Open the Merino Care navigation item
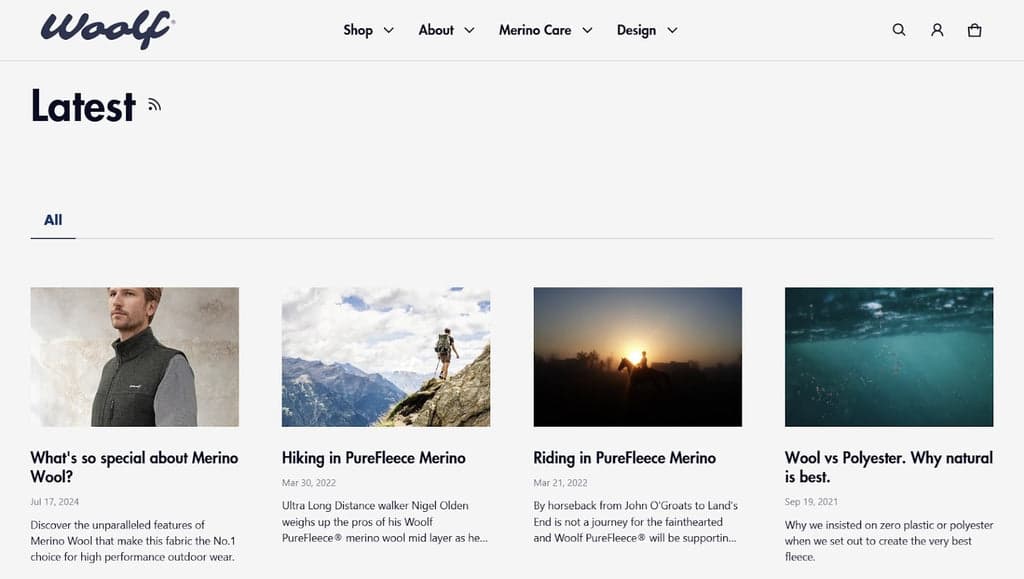Image resolution: width=1024 pixels, height=579 pixels. coord(535,30)
